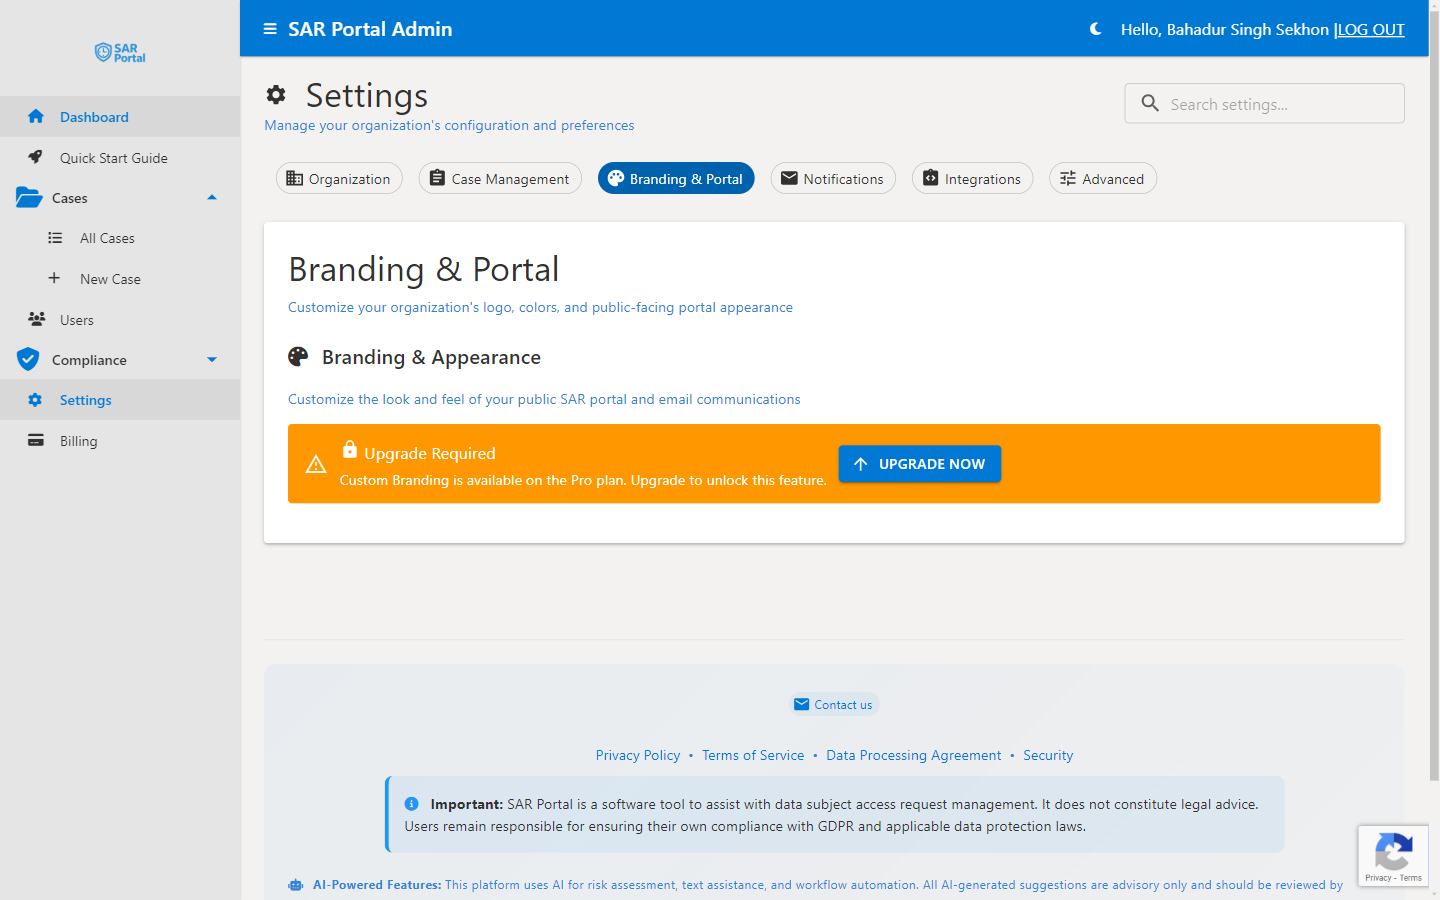The width and height of the screenshot is (1440, 900).
Task: Click the search magnifier icon
Action: pos(1150,103)
